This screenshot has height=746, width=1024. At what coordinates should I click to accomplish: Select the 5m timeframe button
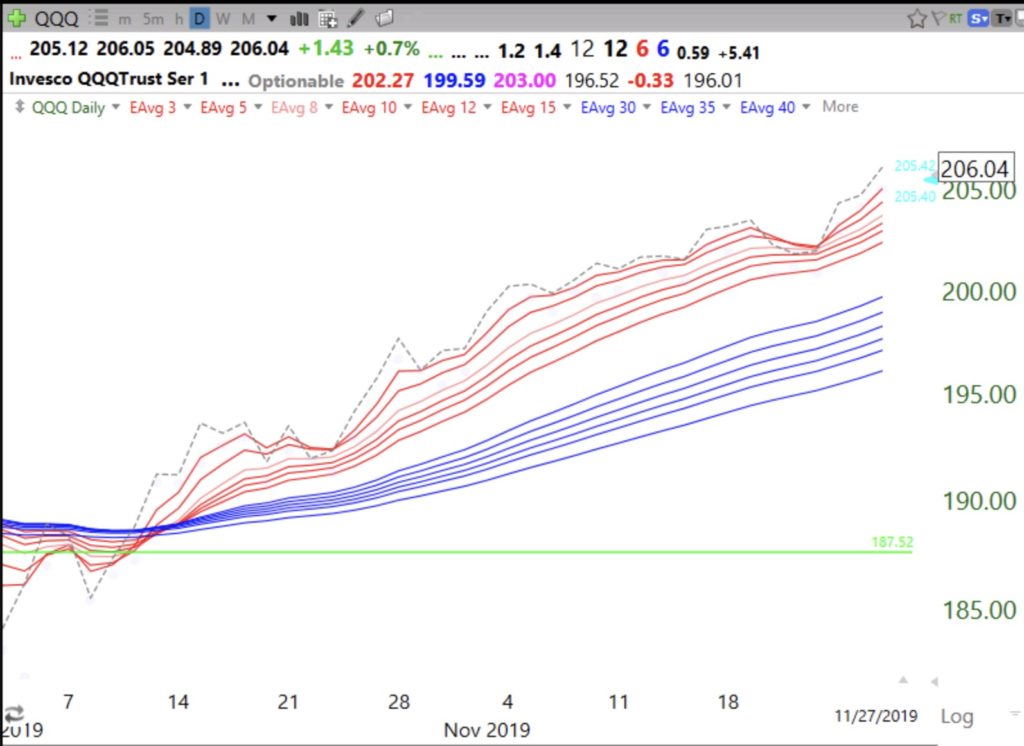pos(152,18)
